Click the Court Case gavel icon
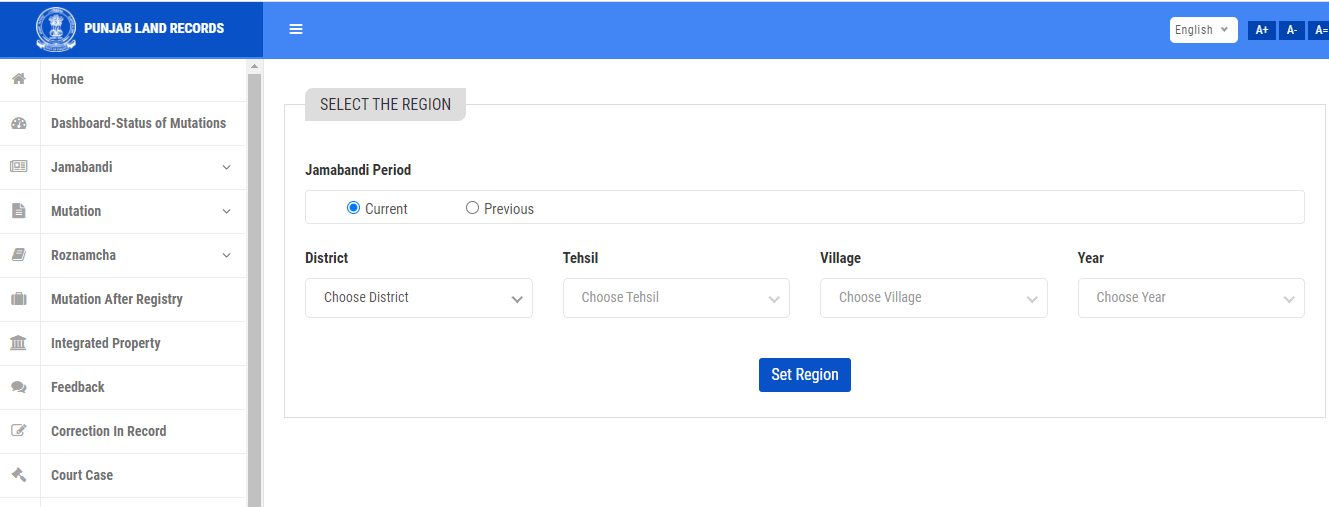This screenshot has height=507, width=1329. [19, 475]
